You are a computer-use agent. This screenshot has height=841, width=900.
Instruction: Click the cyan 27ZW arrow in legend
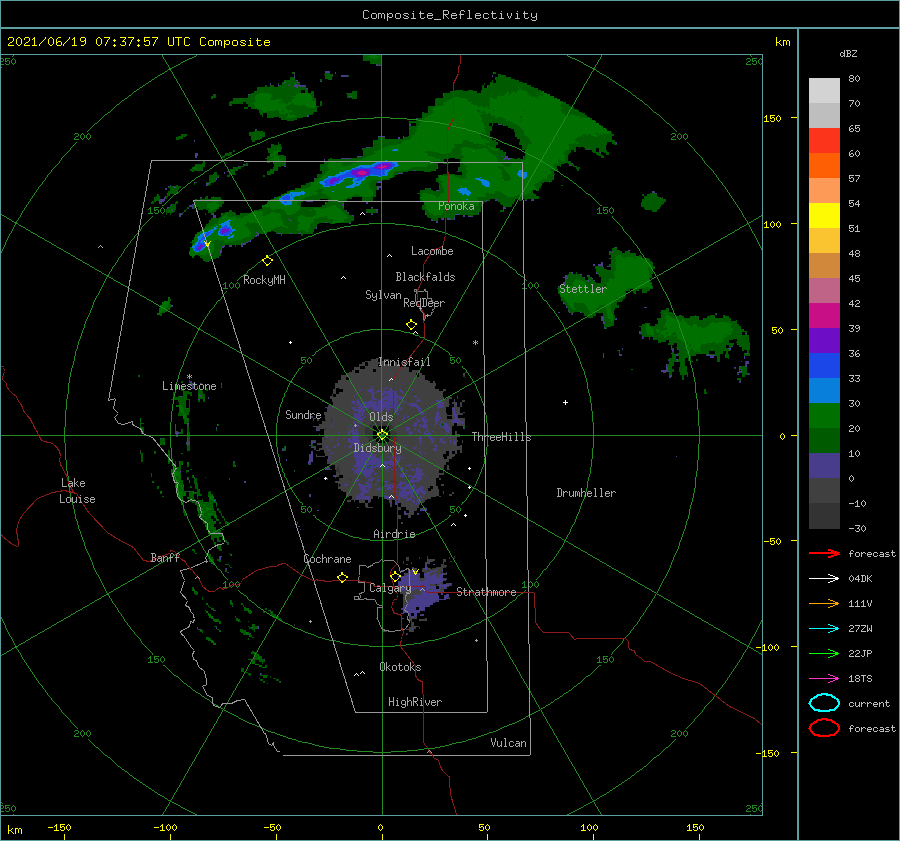tap(824, 629)
